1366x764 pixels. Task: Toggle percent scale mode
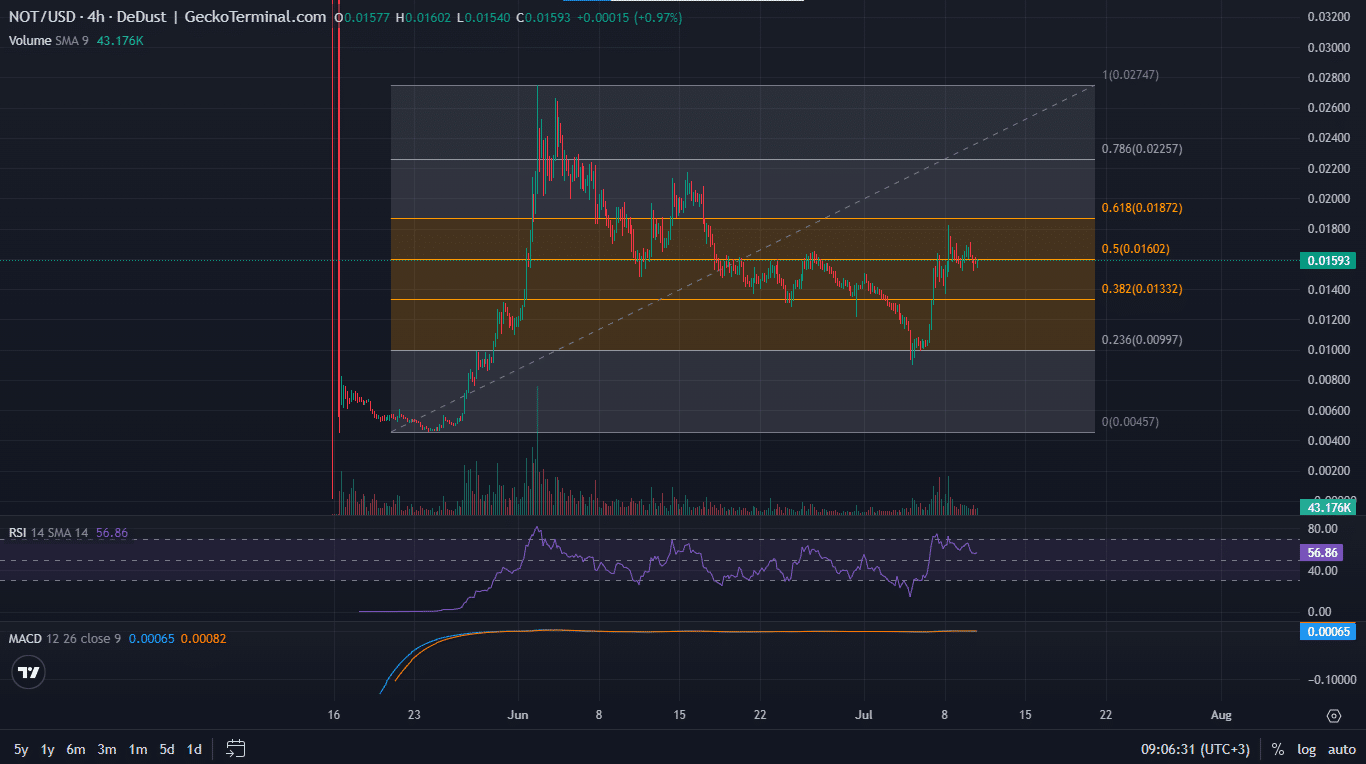[x=1278, y=749]
